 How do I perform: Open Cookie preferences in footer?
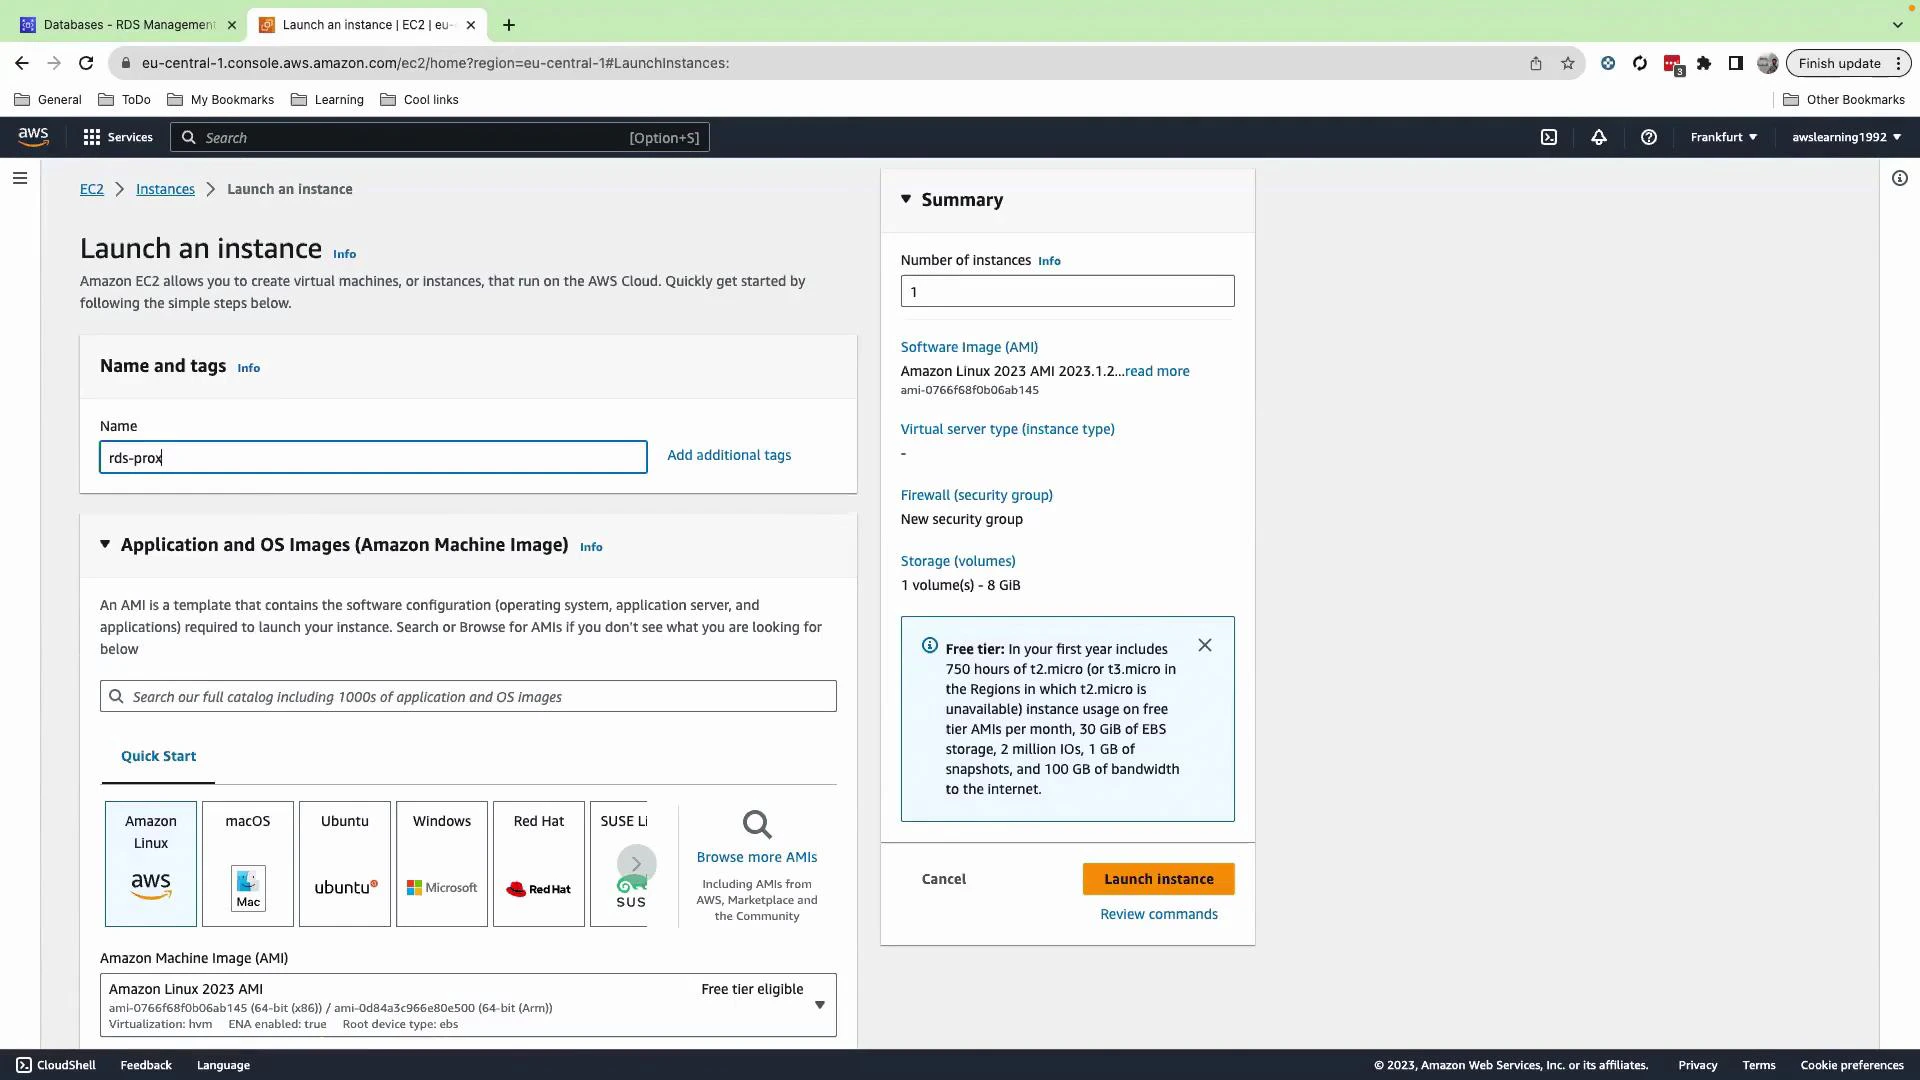pos(1852,1065)
